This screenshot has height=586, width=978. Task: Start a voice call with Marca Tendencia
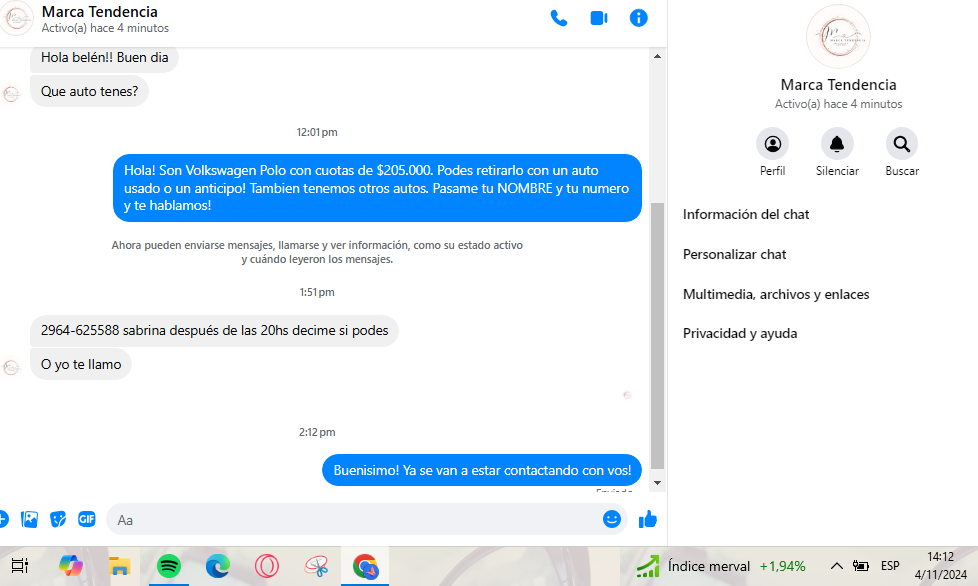(x=559, y=18)
